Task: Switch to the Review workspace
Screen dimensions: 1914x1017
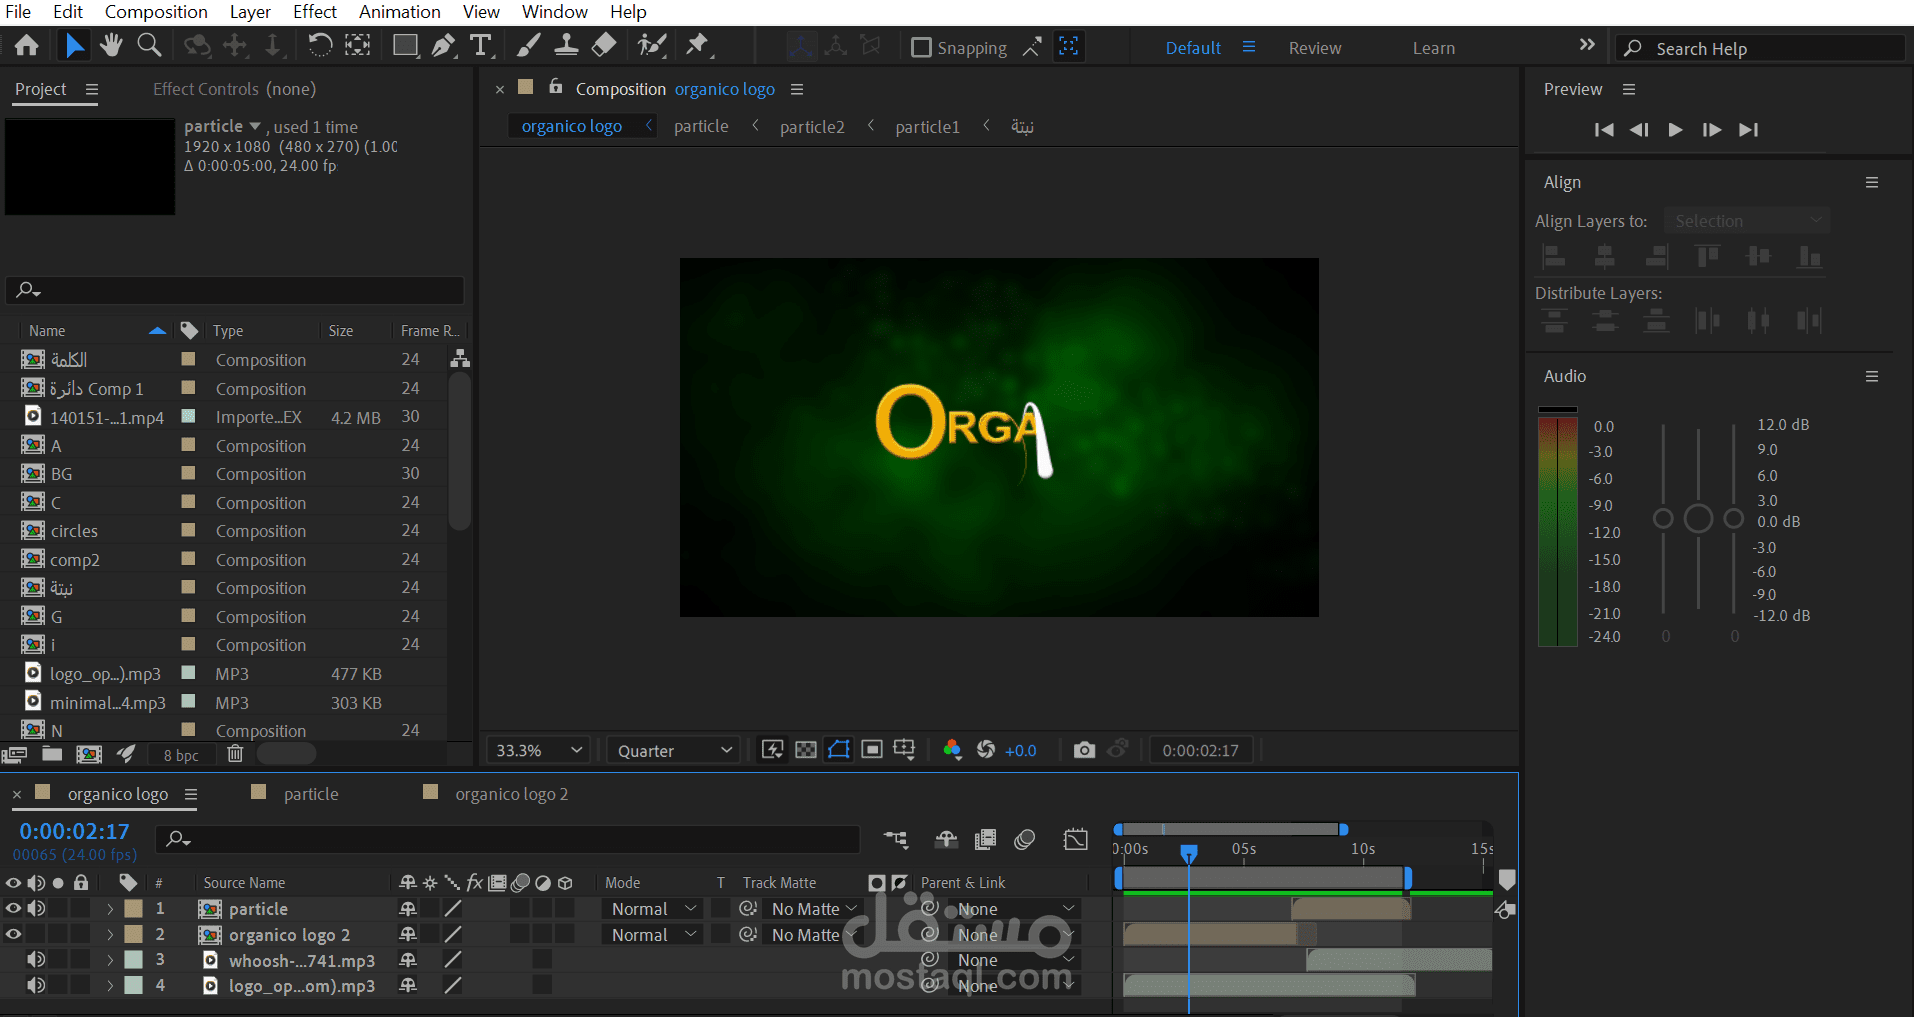Action: pyautogui.click(x=1315, y=48)
